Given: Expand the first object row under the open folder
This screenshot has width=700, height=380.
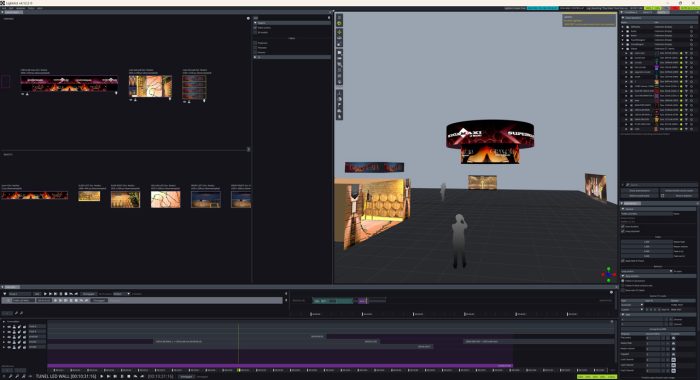Looking at the screenshot, I should coord(626,53).
